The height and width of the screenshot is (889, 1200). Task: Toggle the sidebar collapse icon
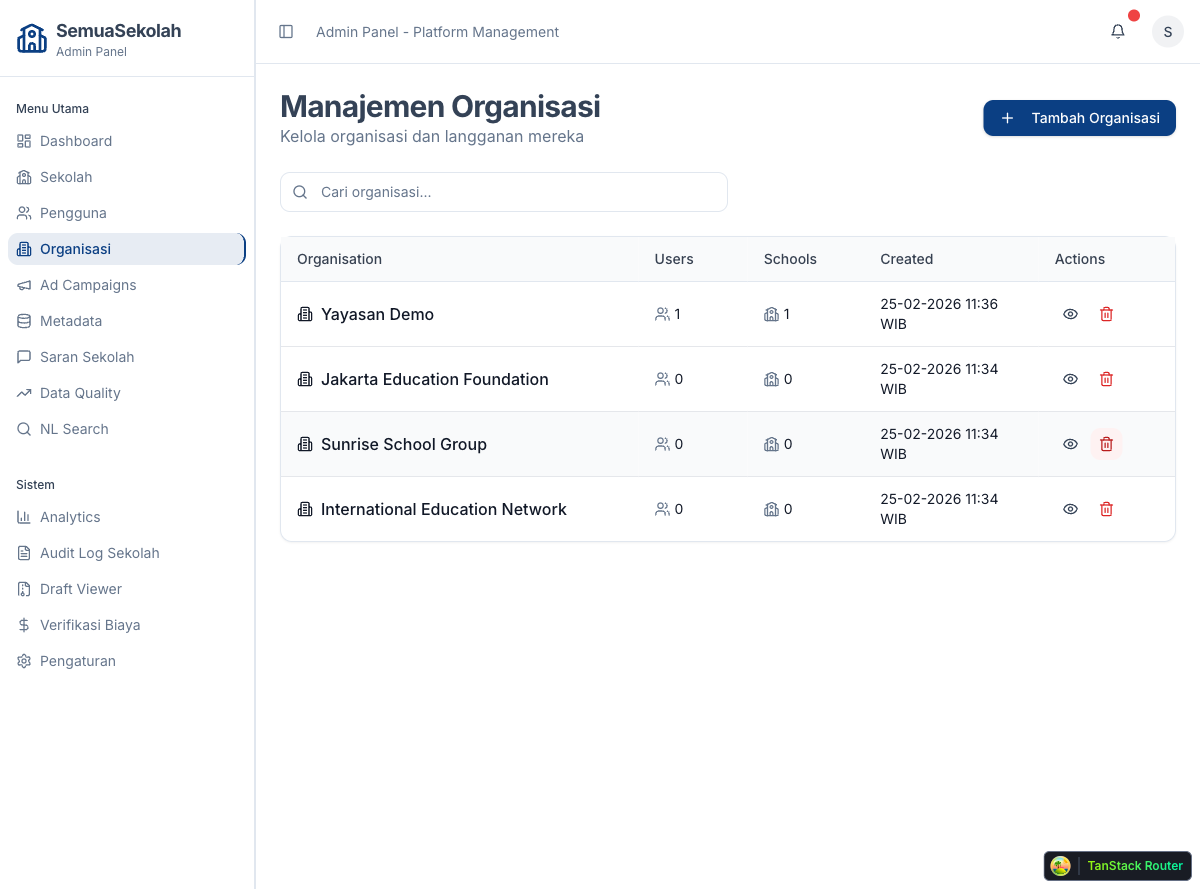click(x=286, y=31)
